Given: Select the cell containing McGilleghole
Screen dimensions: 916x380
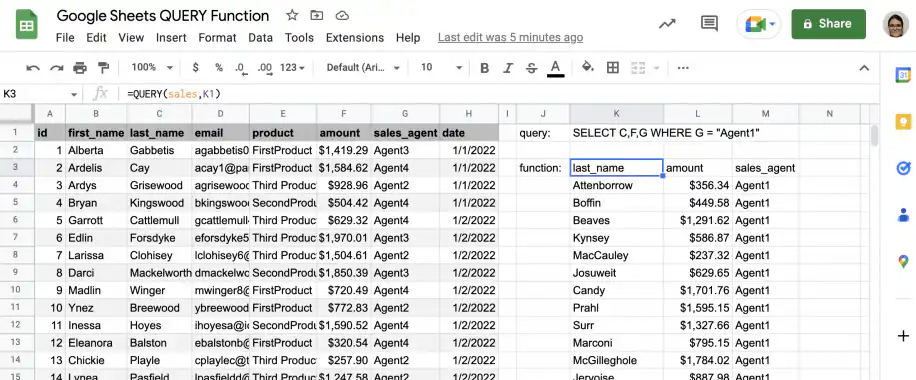Looking at the screenshot, I should click(616, 361).
